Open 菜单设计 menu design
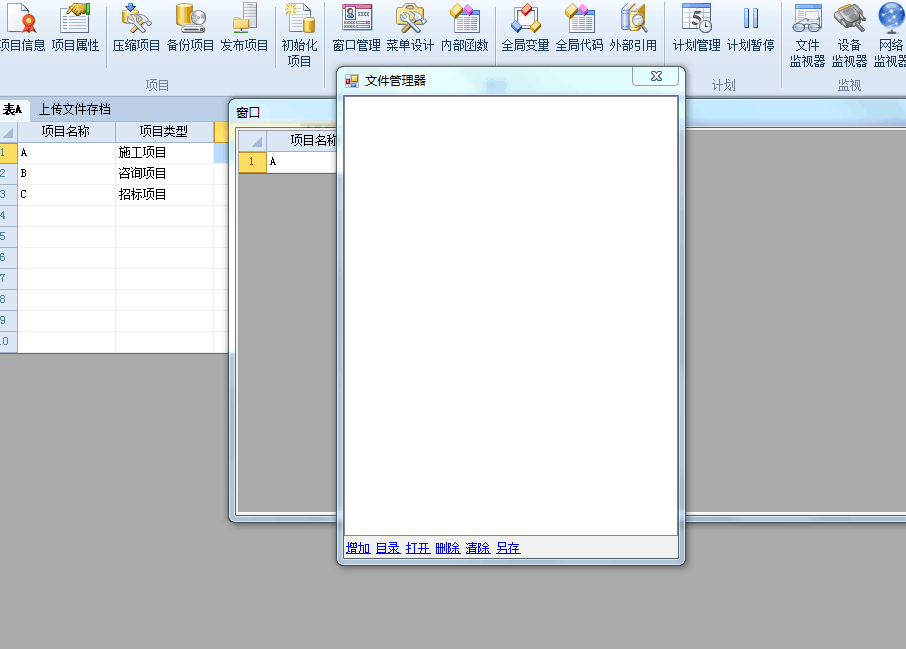 tap(410, 27)
